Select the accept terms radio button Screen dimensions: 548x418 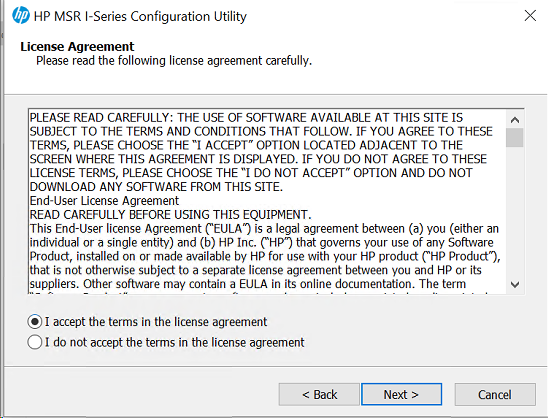pos(35,322)
